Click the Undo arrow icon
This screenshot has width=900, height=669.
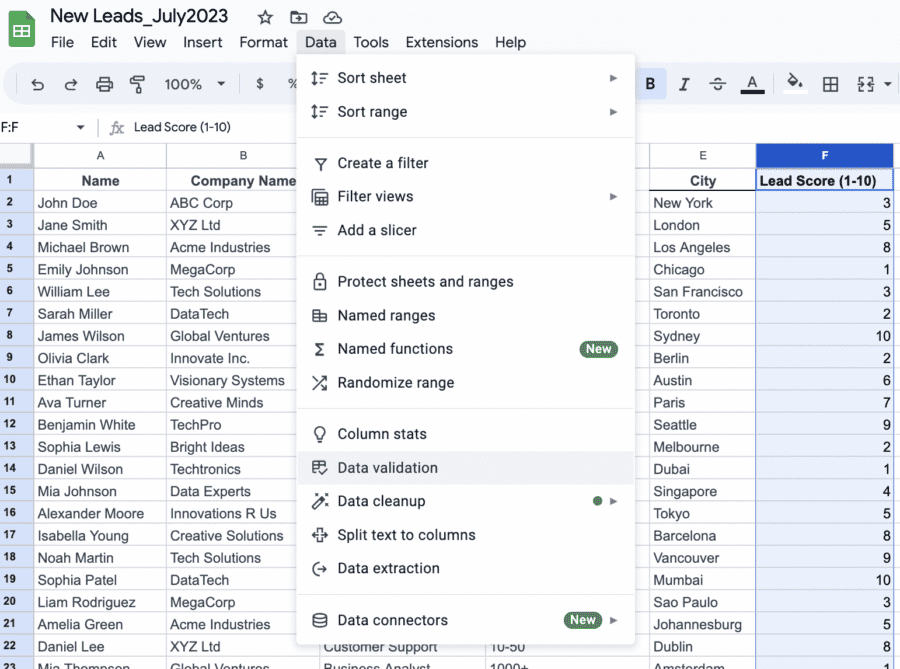coord(38,84)
